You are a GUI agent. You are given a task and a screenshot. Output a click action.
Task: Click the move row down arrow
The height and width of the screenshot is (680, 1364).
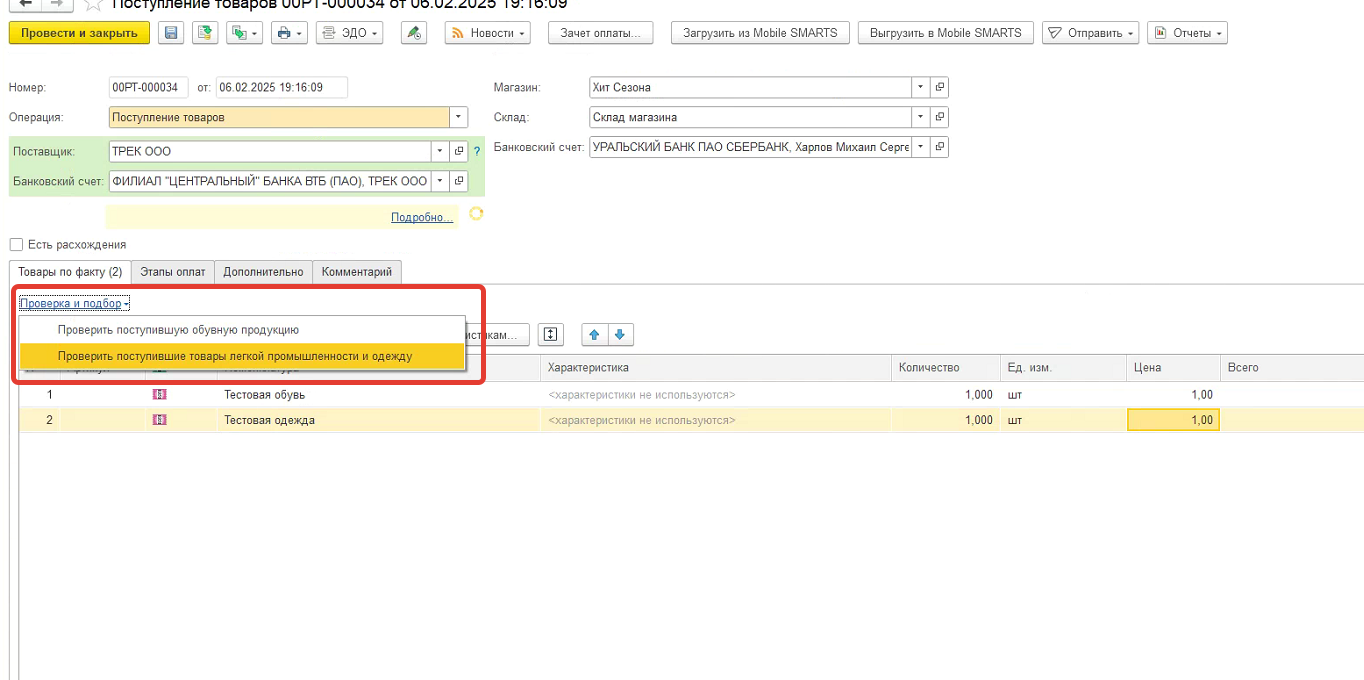(619, 334)
